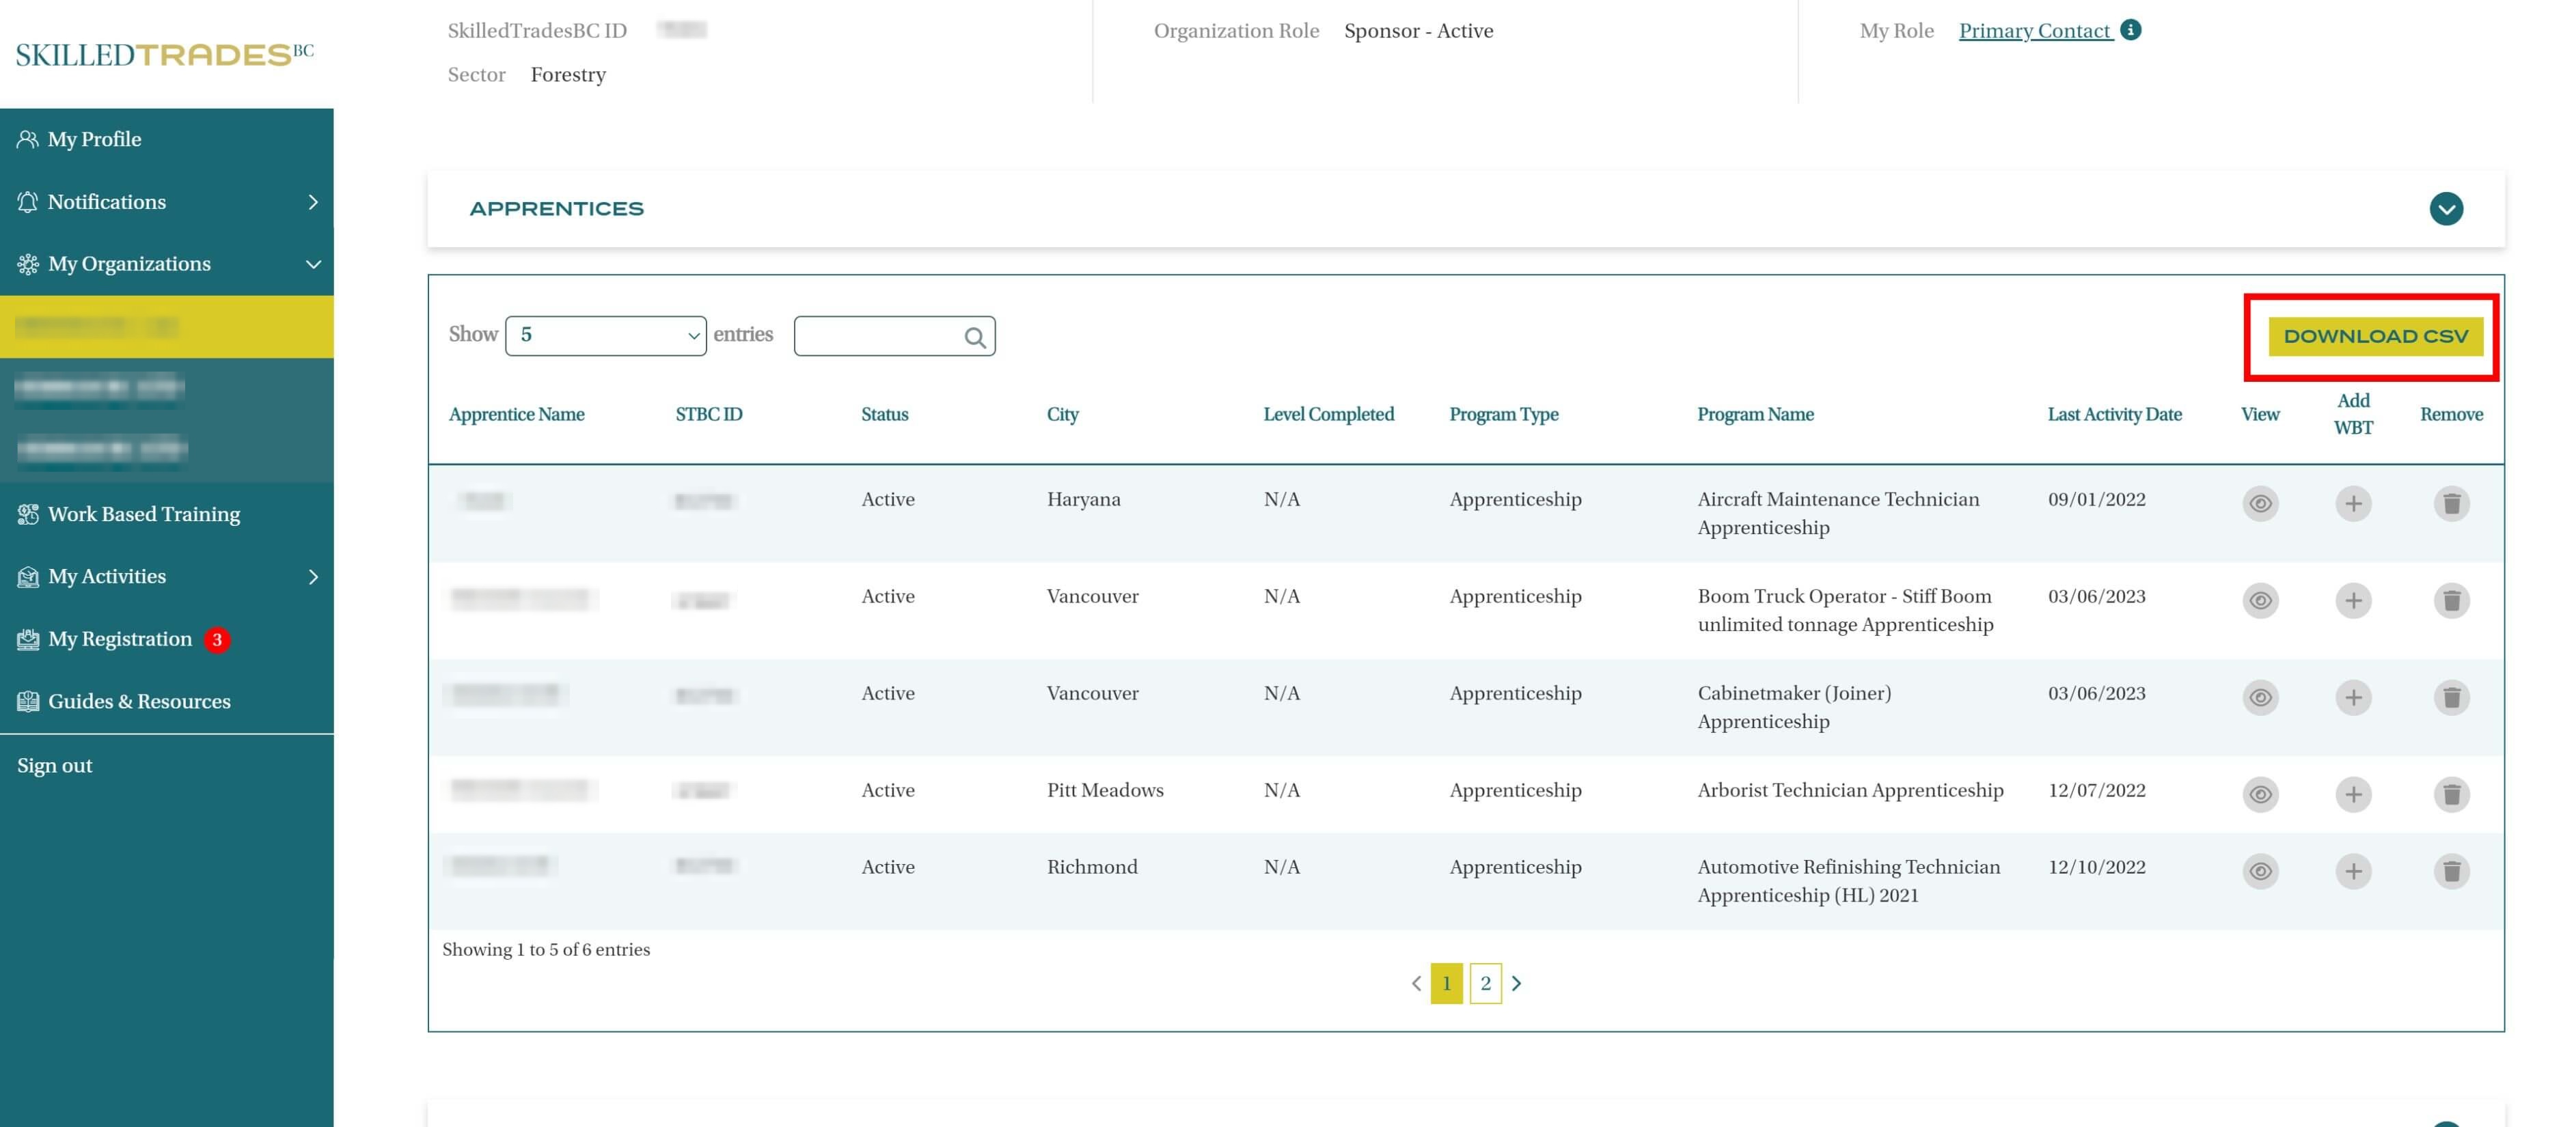
Task: Click the Download CSV button
Action: pyautogui.click(x=2374, y=336)
